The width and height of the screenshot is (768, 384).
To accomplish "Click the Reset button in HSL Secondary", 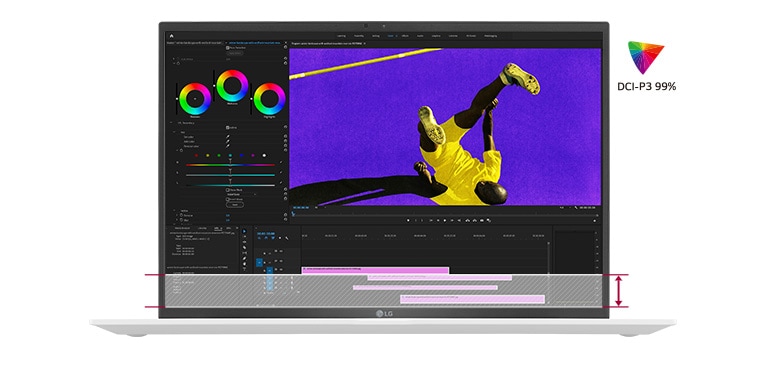I will point(235,205).
